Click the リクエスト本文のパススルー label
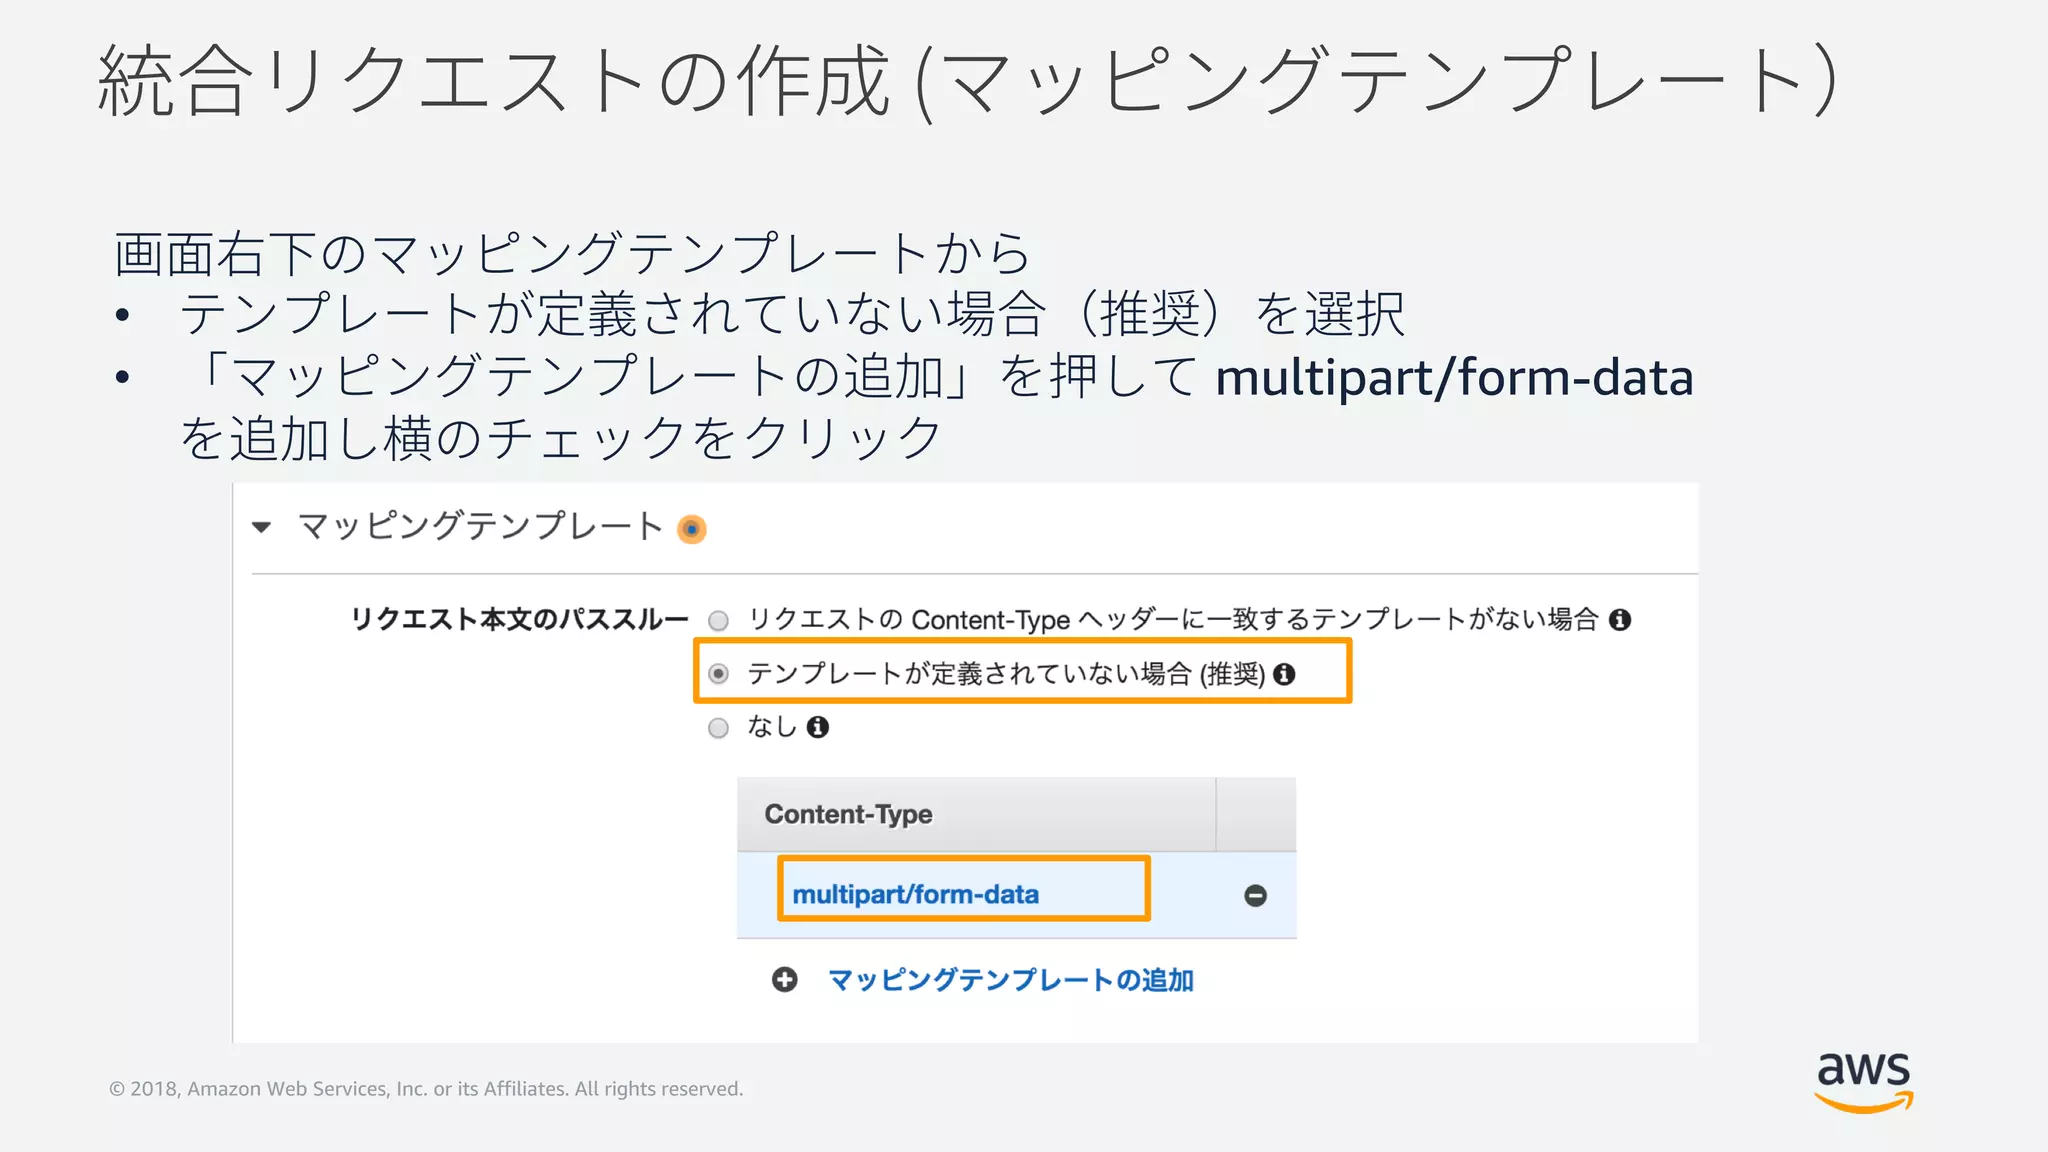The height and width of the screenshot is (1152, 2048). 519,619
